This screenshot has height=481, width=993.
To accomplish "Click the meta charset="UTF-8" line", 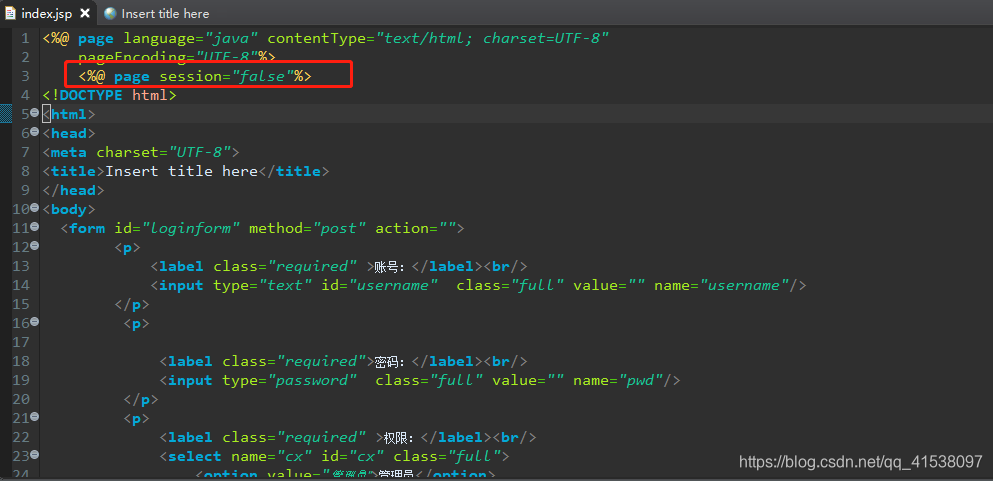I will (x=141, y=153).
